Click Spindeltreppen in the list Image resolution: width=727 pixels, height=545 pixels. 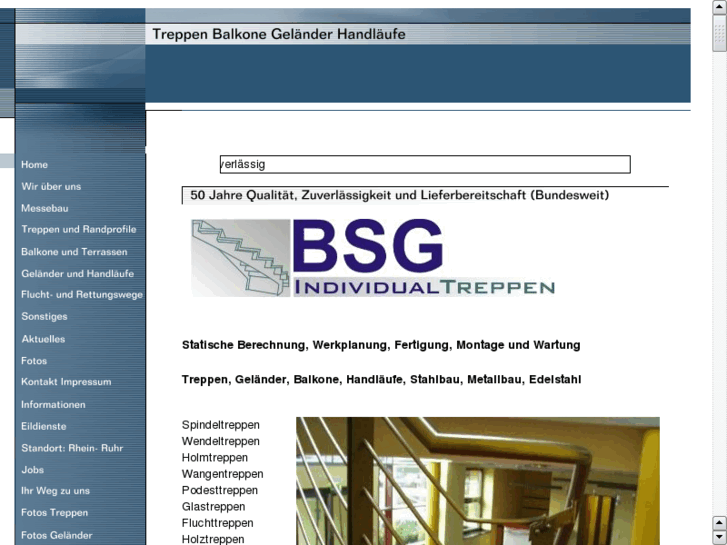click(x=221, y=425)
